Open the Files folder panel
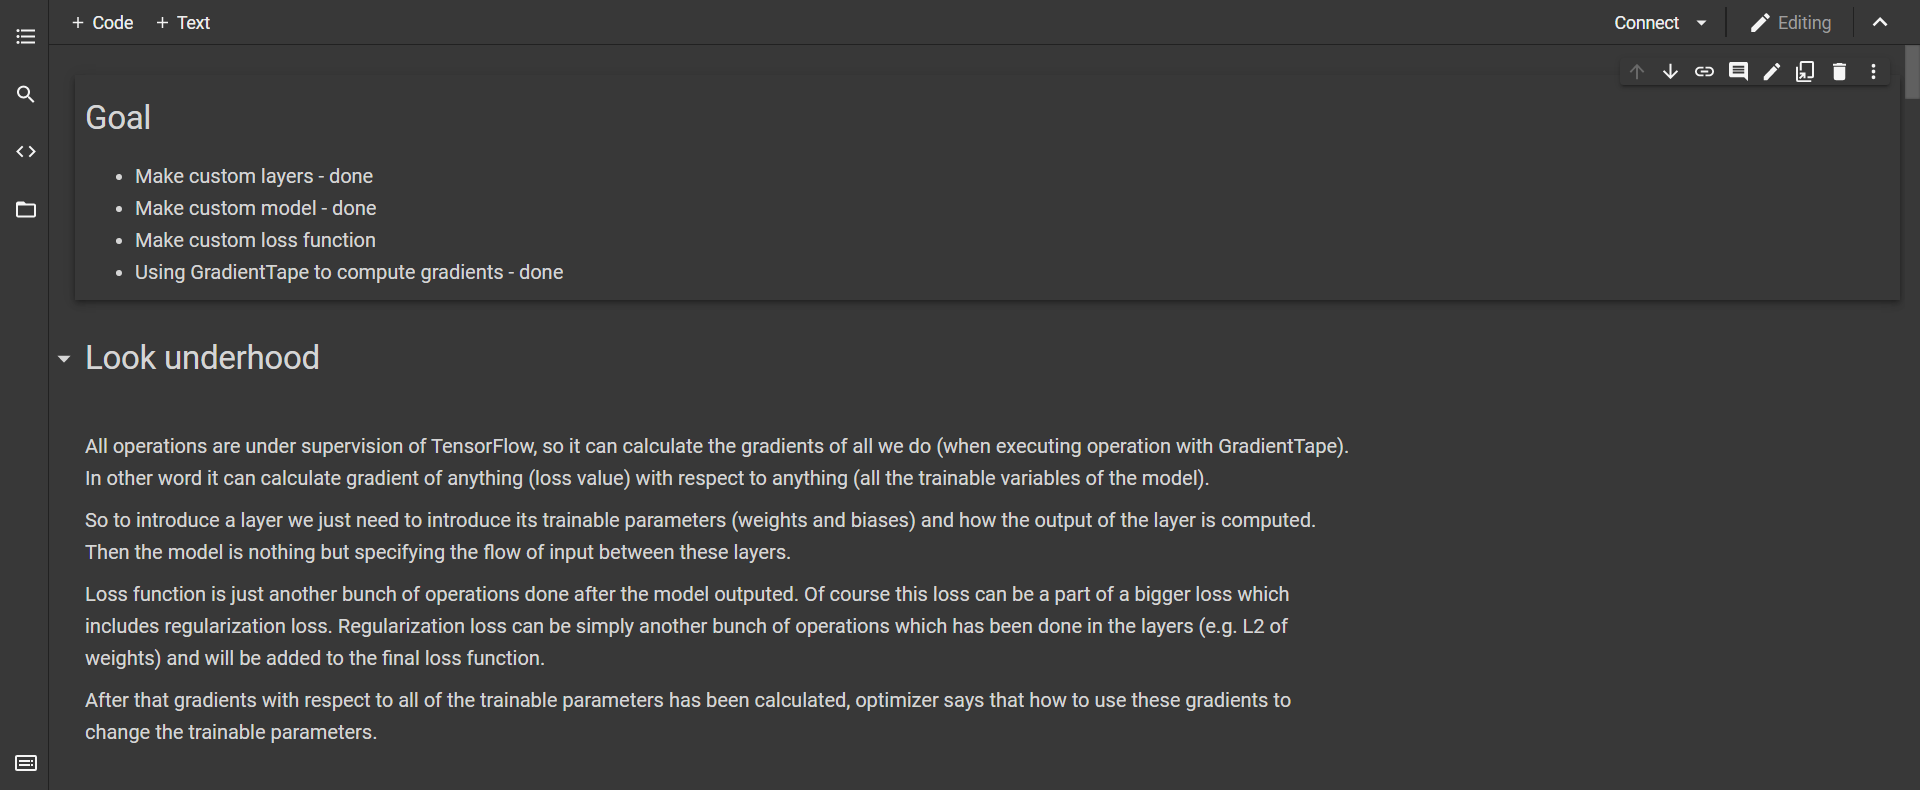The width and height of the screenshot is (1920, 790). coord(26,210)
